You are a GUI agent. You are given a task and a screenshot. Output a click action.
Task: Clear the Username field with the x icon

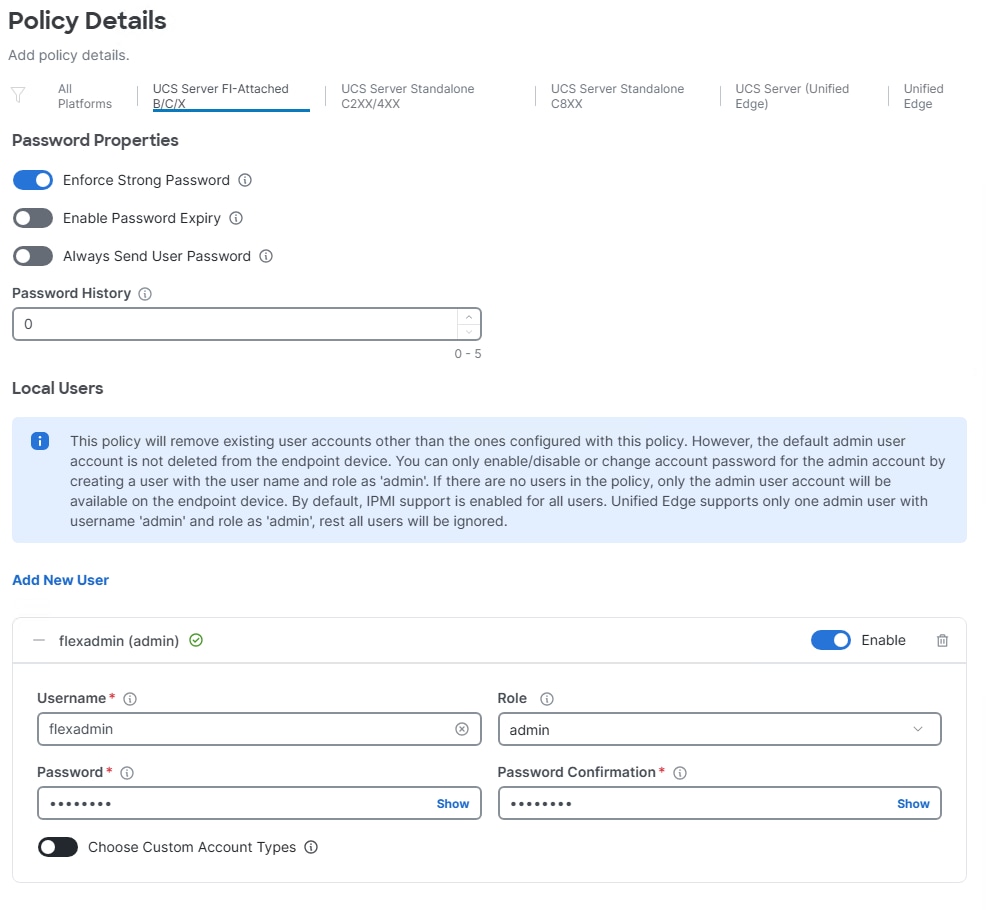(462, 729)
